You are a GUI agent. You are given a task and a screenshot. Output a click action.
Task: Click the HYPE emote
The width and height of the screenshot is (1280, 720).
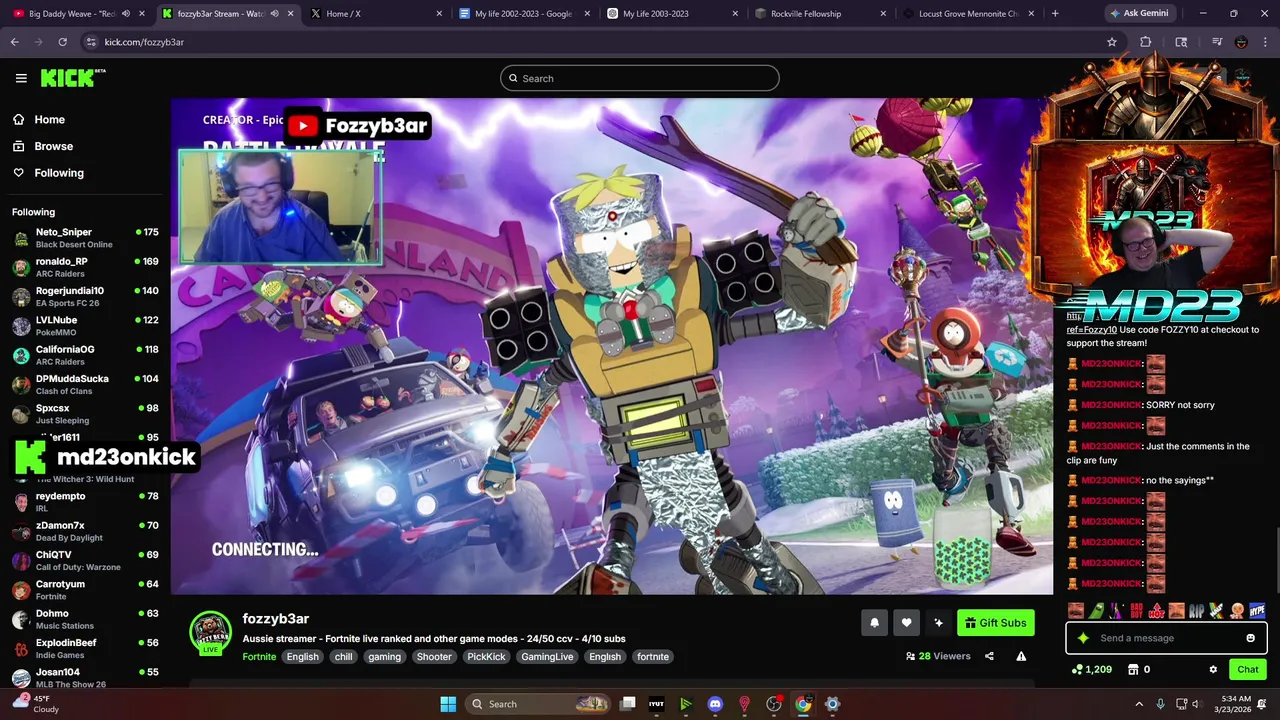pos(1257,611)
